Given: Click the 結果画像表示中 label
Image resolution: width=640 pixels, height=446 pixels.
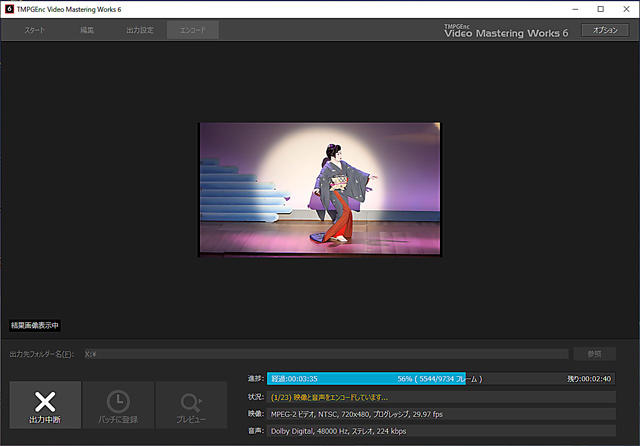Looking at the screenshot, I should (35, 326).
